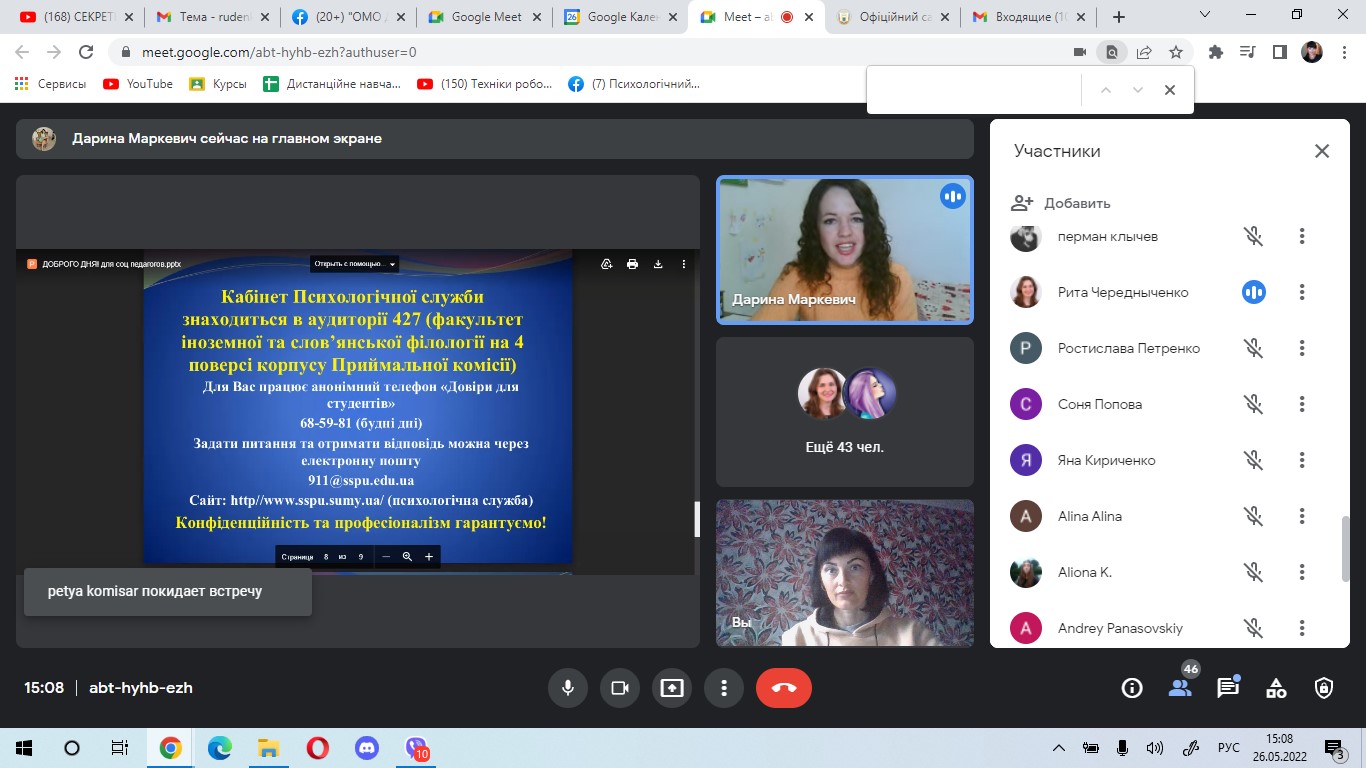
Task: Open options for Яна Кириченко
Action: 1302,460
